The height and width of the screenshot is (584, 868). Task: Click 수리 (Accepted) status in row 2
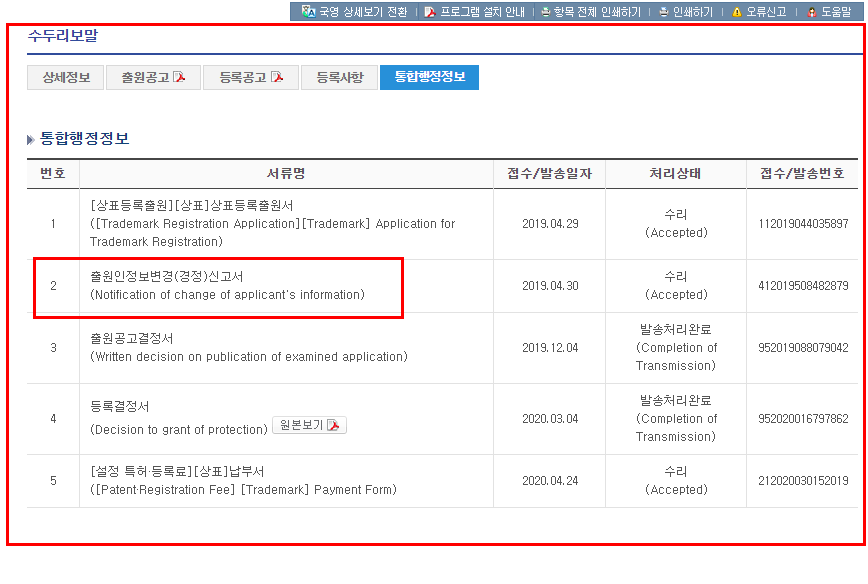(x=676, y=286)
